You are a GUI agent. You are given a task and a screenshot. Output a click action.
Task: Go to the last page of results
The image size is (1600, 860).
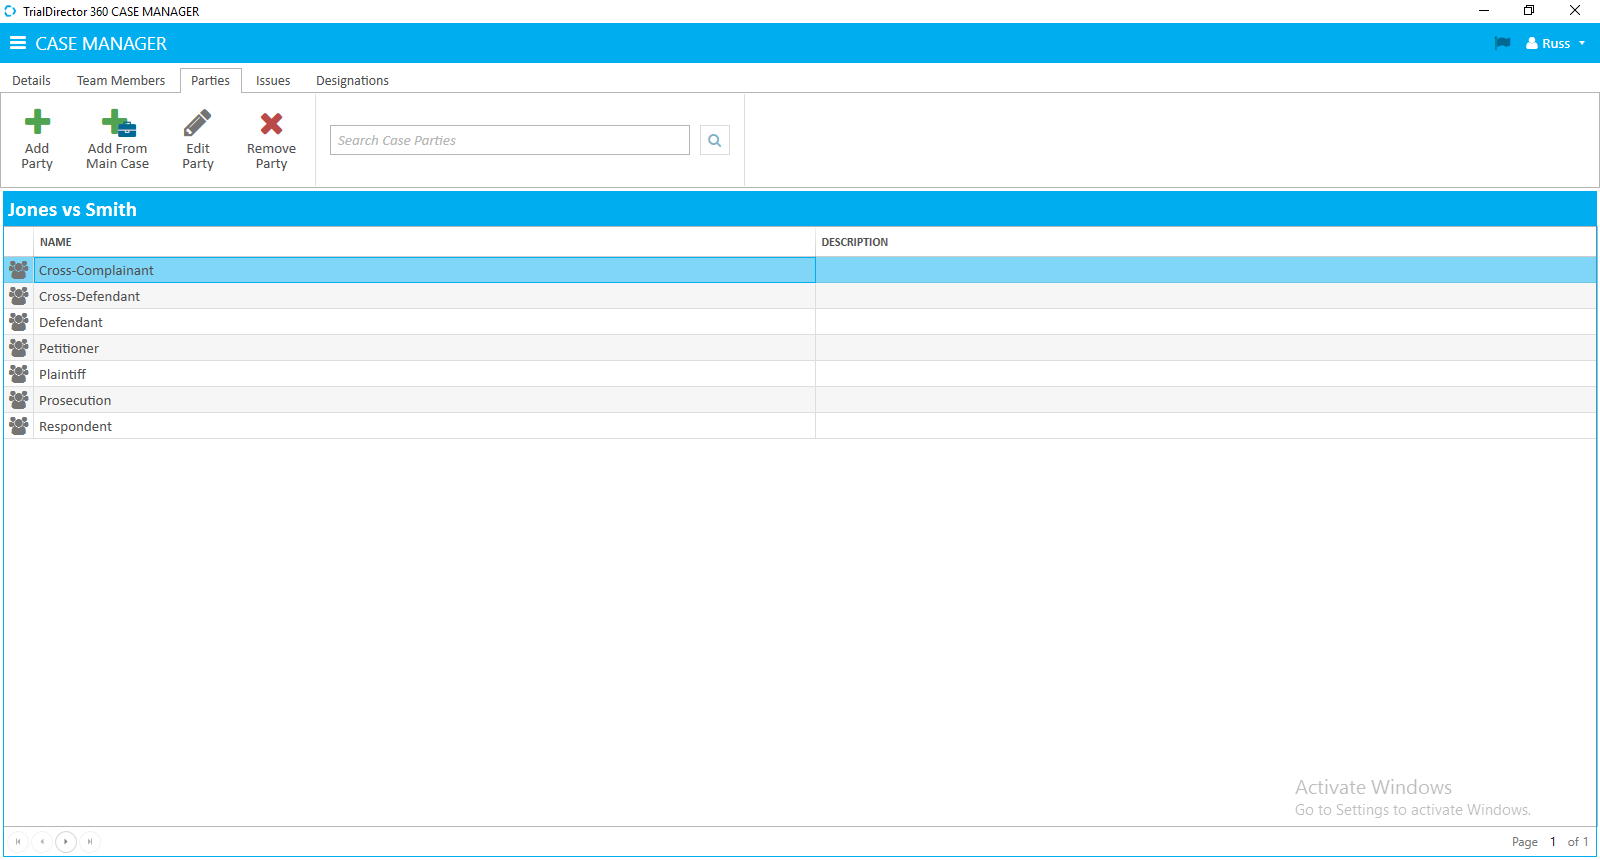[90, 842]
